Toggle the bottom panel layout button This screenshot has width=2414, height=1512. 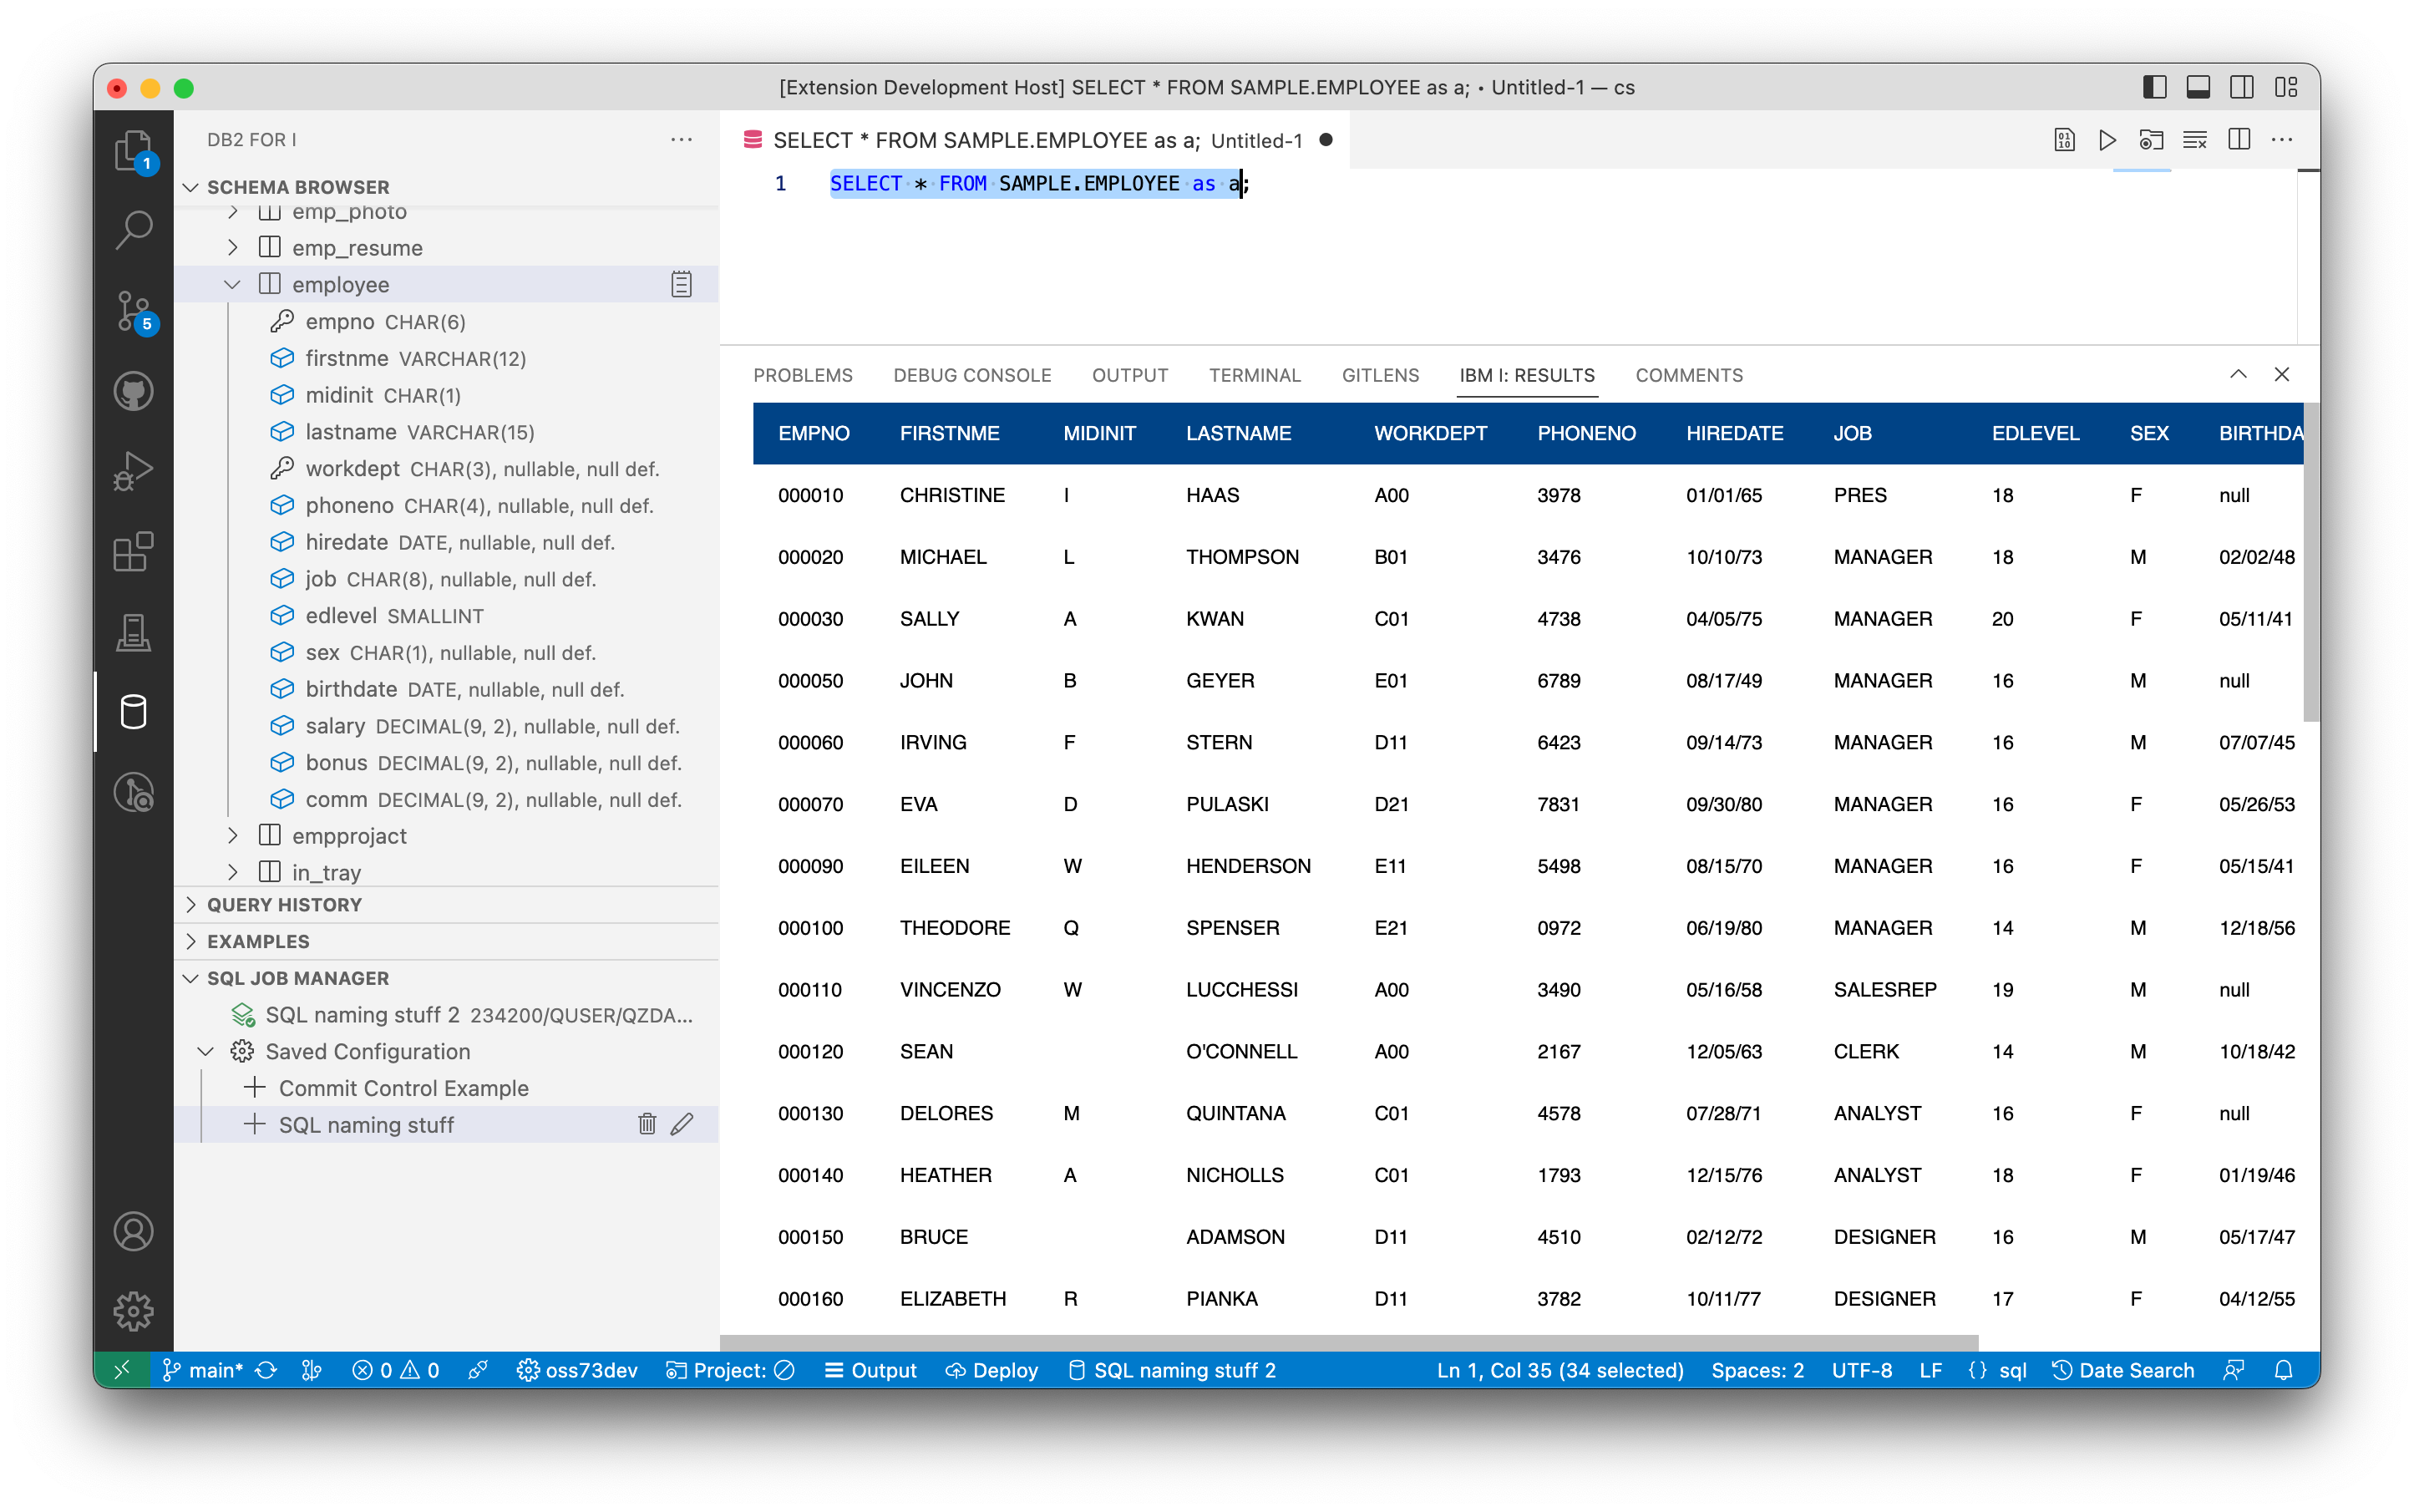pos(2198,88)
